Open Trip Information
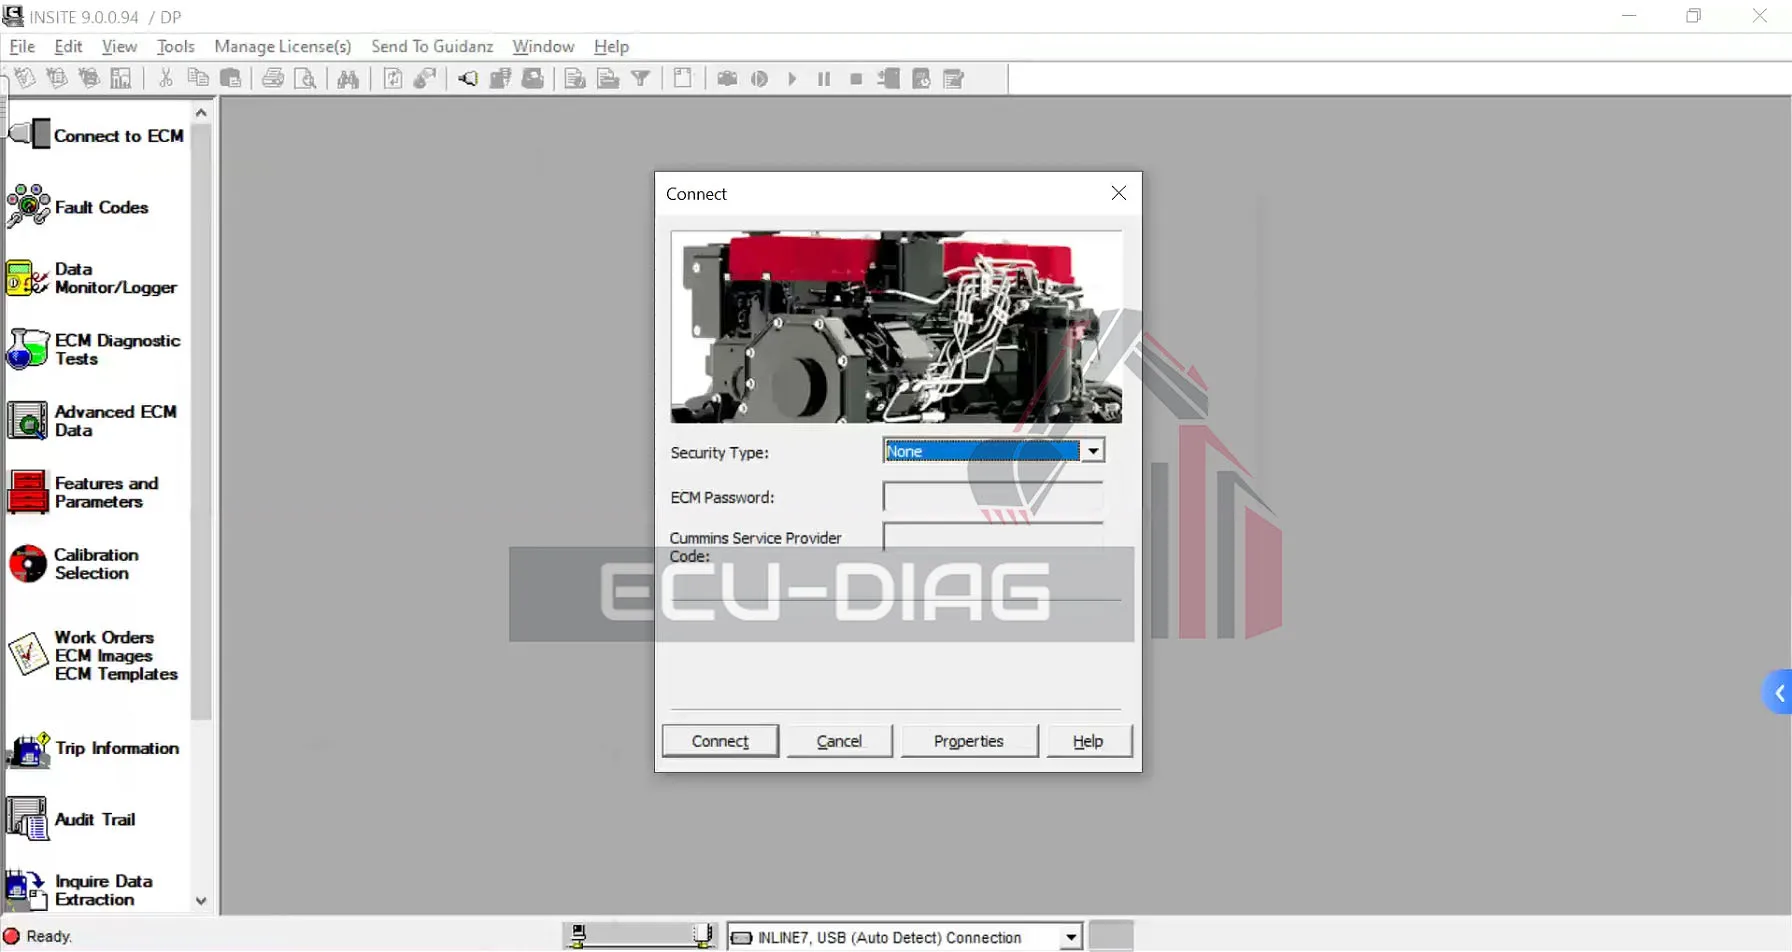1792x952 pixels. coord(93,748)
